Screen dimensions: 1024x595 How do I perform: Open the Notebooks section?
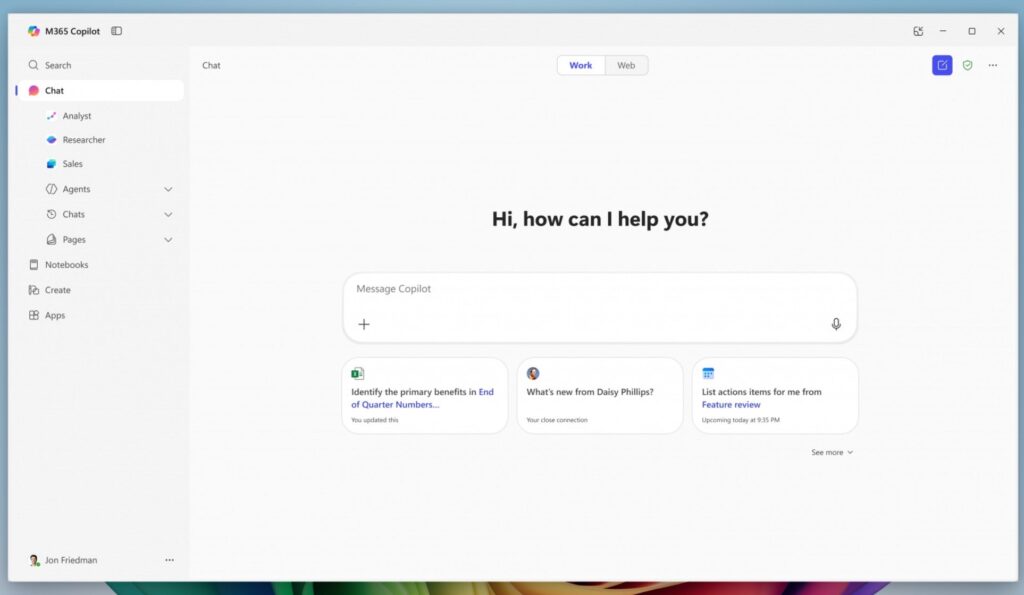coord(64,264)
